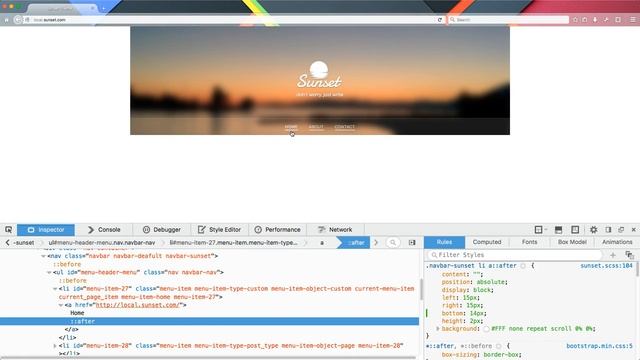640x360 pixels.
Task: Switch to the Performance panel
Action: tap(278, 230)
